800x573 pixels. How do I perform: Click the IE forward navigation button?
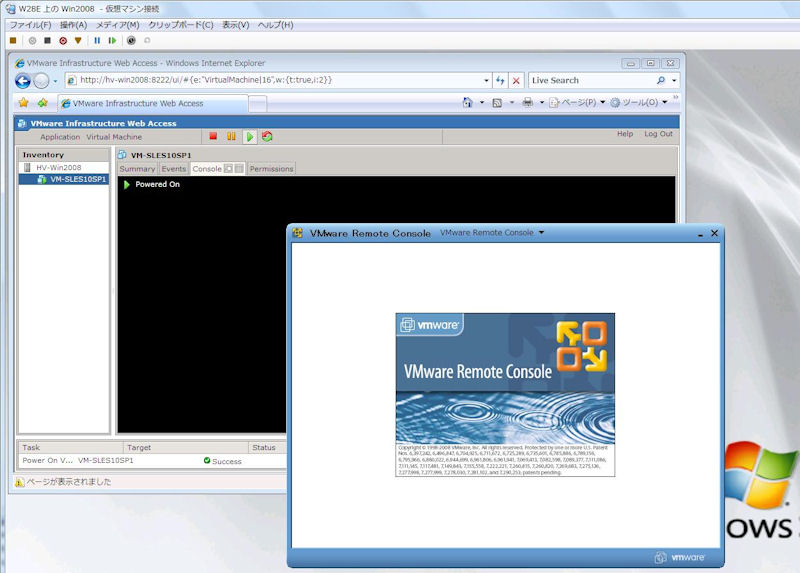pyautogui.click(x=41, y=81)
